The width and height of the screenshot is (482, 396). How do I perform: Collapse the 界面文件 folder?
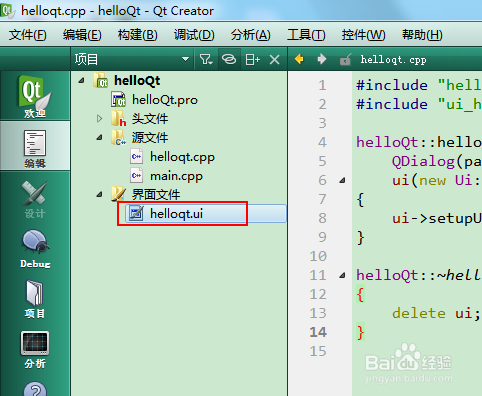pos(99,194)
